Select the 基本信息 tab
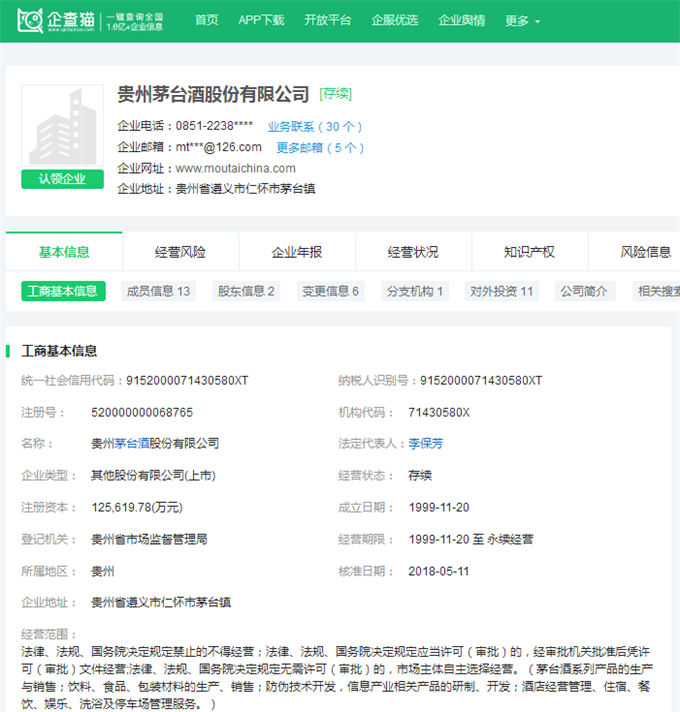 [x=64, y=252]
